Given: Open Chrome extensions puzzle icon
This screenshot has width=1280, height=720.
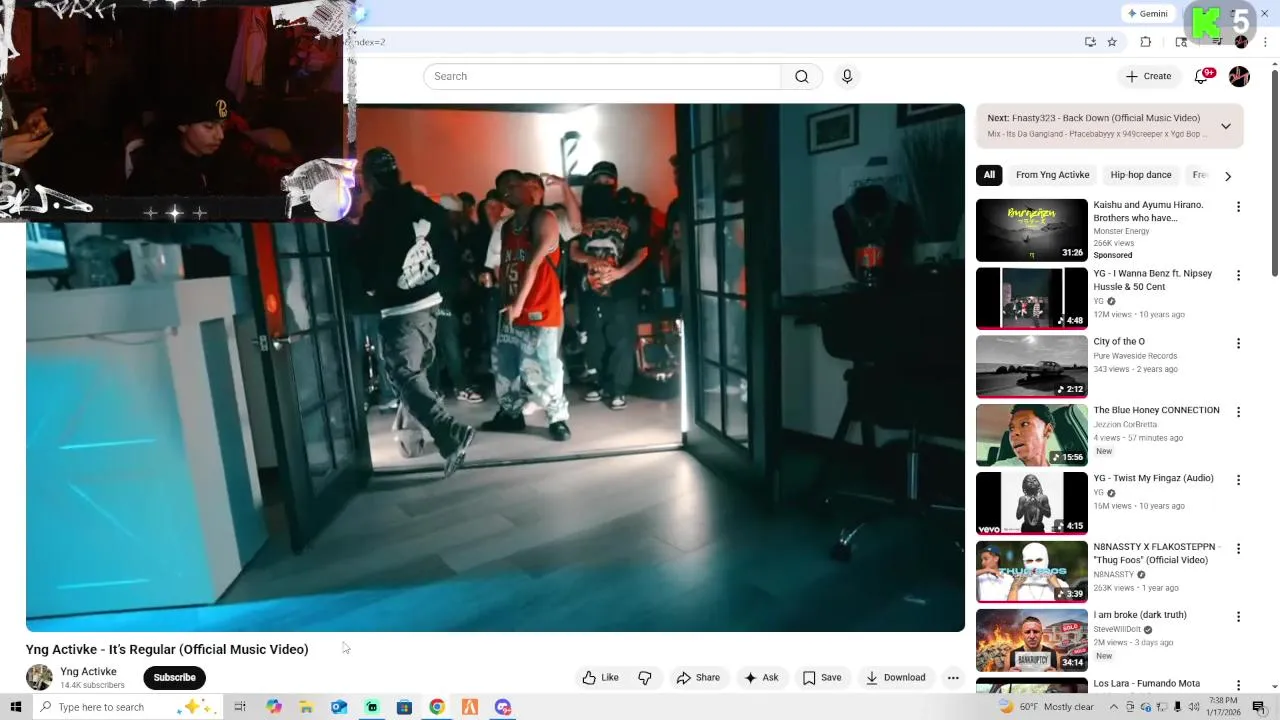Looking at the screenshot, I should [1146, 42].
